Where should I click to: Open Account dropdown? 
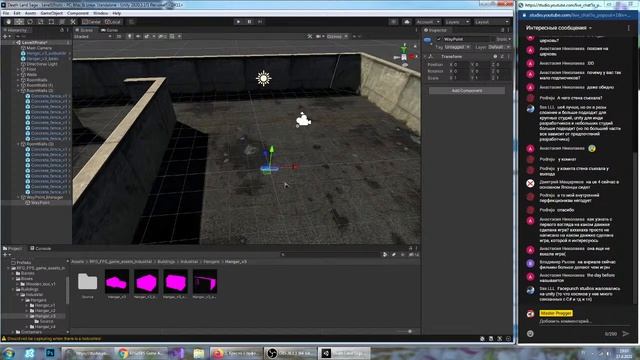428,22
